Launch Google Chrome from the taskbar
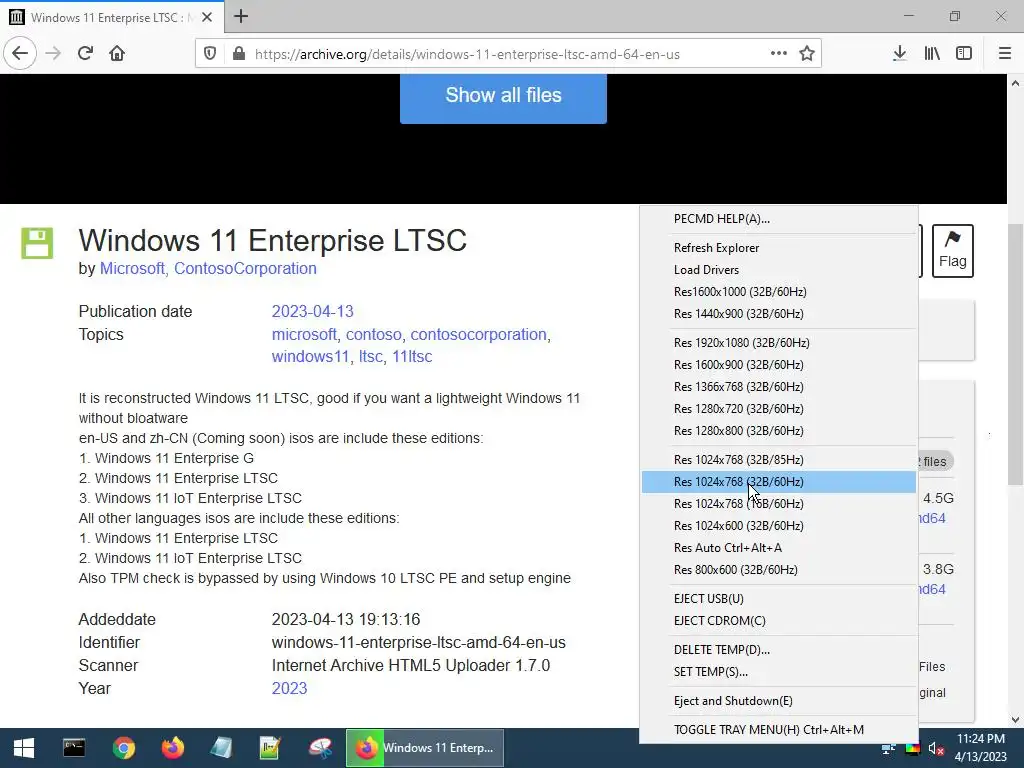The width and height of the screenshot is (1024, 768). click(123, 748)
